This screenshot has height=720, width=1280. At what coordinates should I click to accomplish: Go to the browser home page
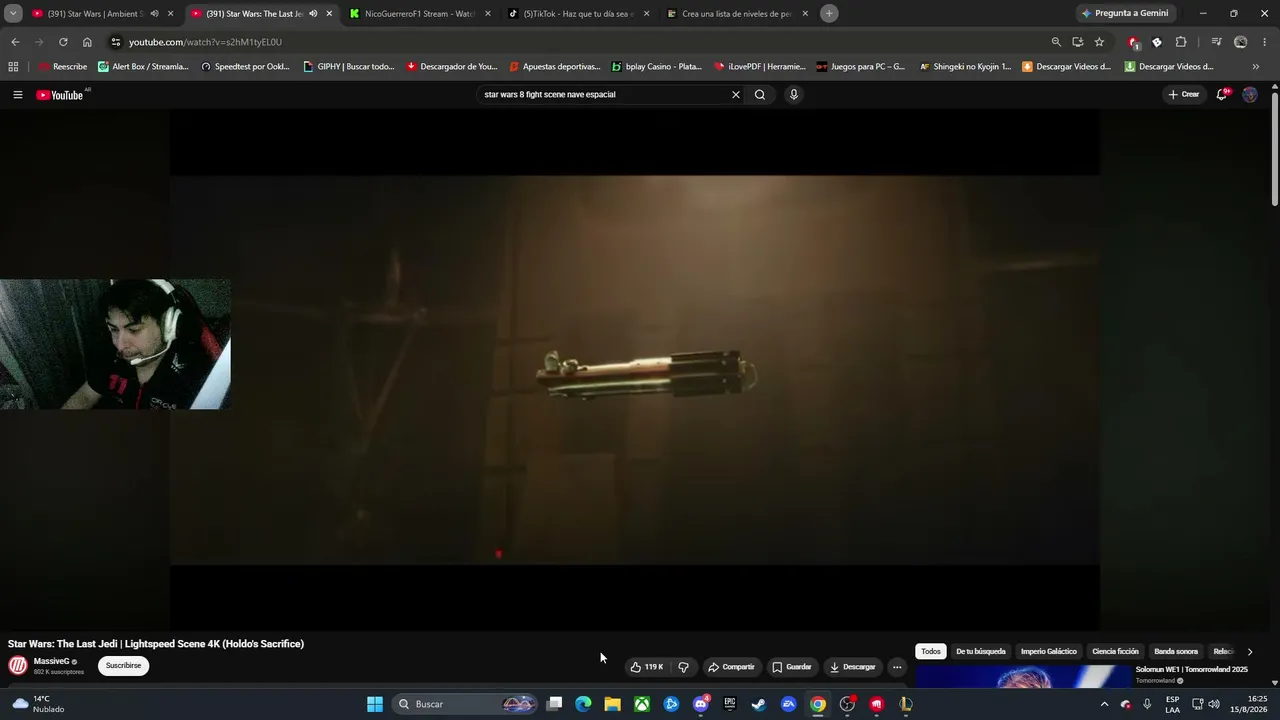click(87, 42)
